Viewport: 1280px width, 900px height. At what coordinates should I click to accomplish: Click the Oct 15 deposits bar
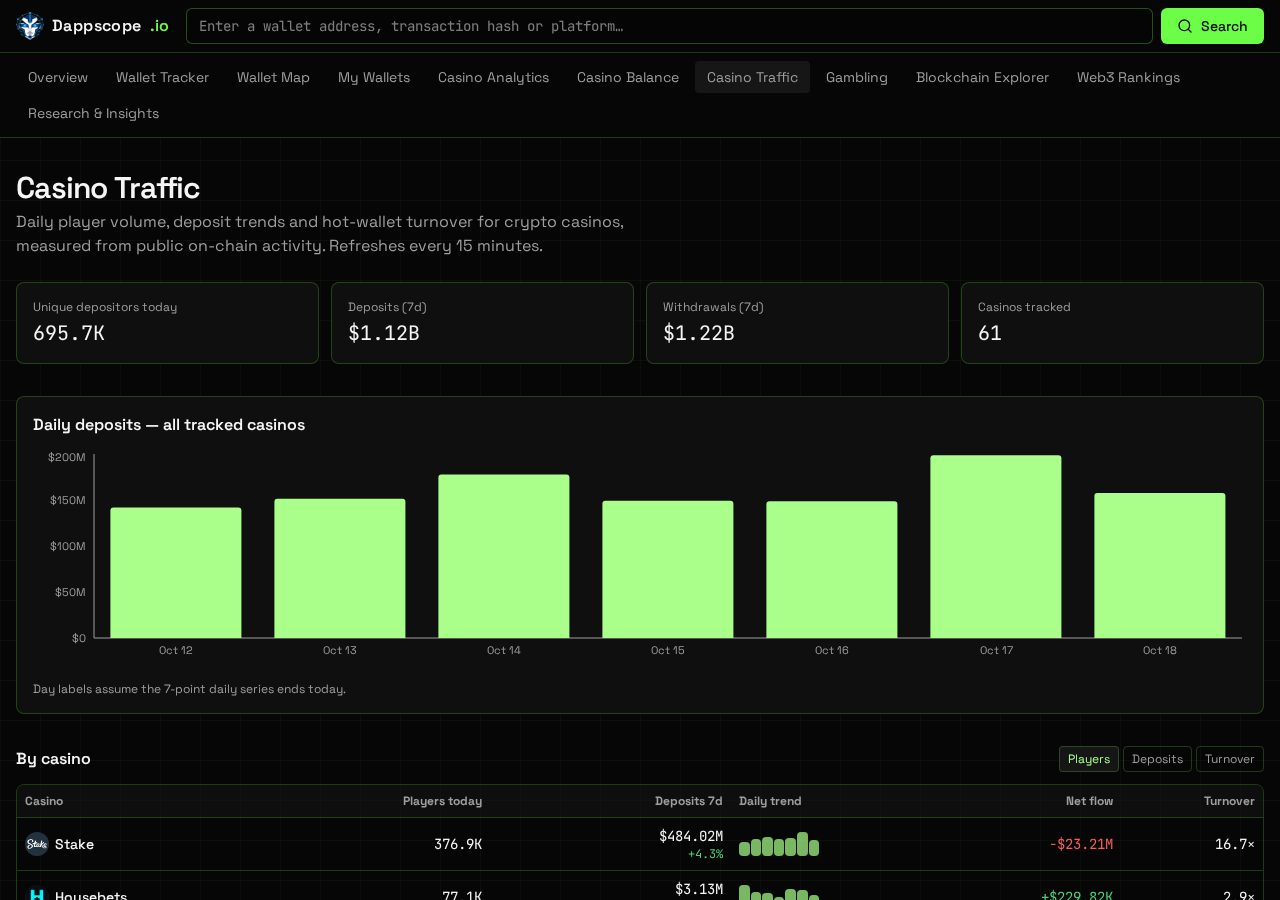coord(668,569)
